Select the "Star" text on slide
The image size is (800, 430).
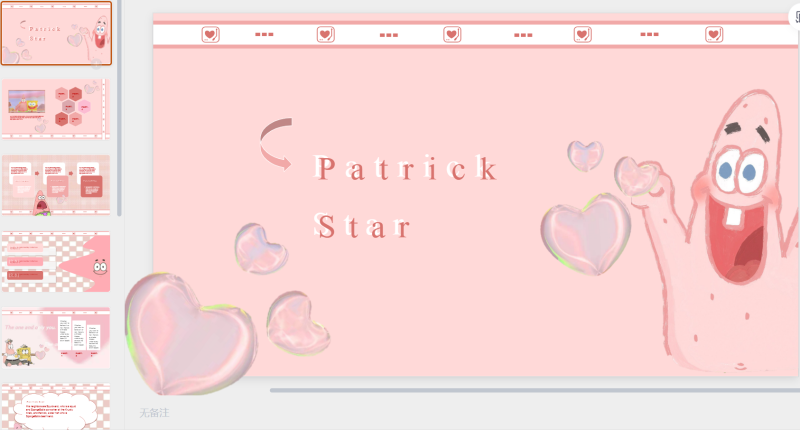(x=362, y=226)
